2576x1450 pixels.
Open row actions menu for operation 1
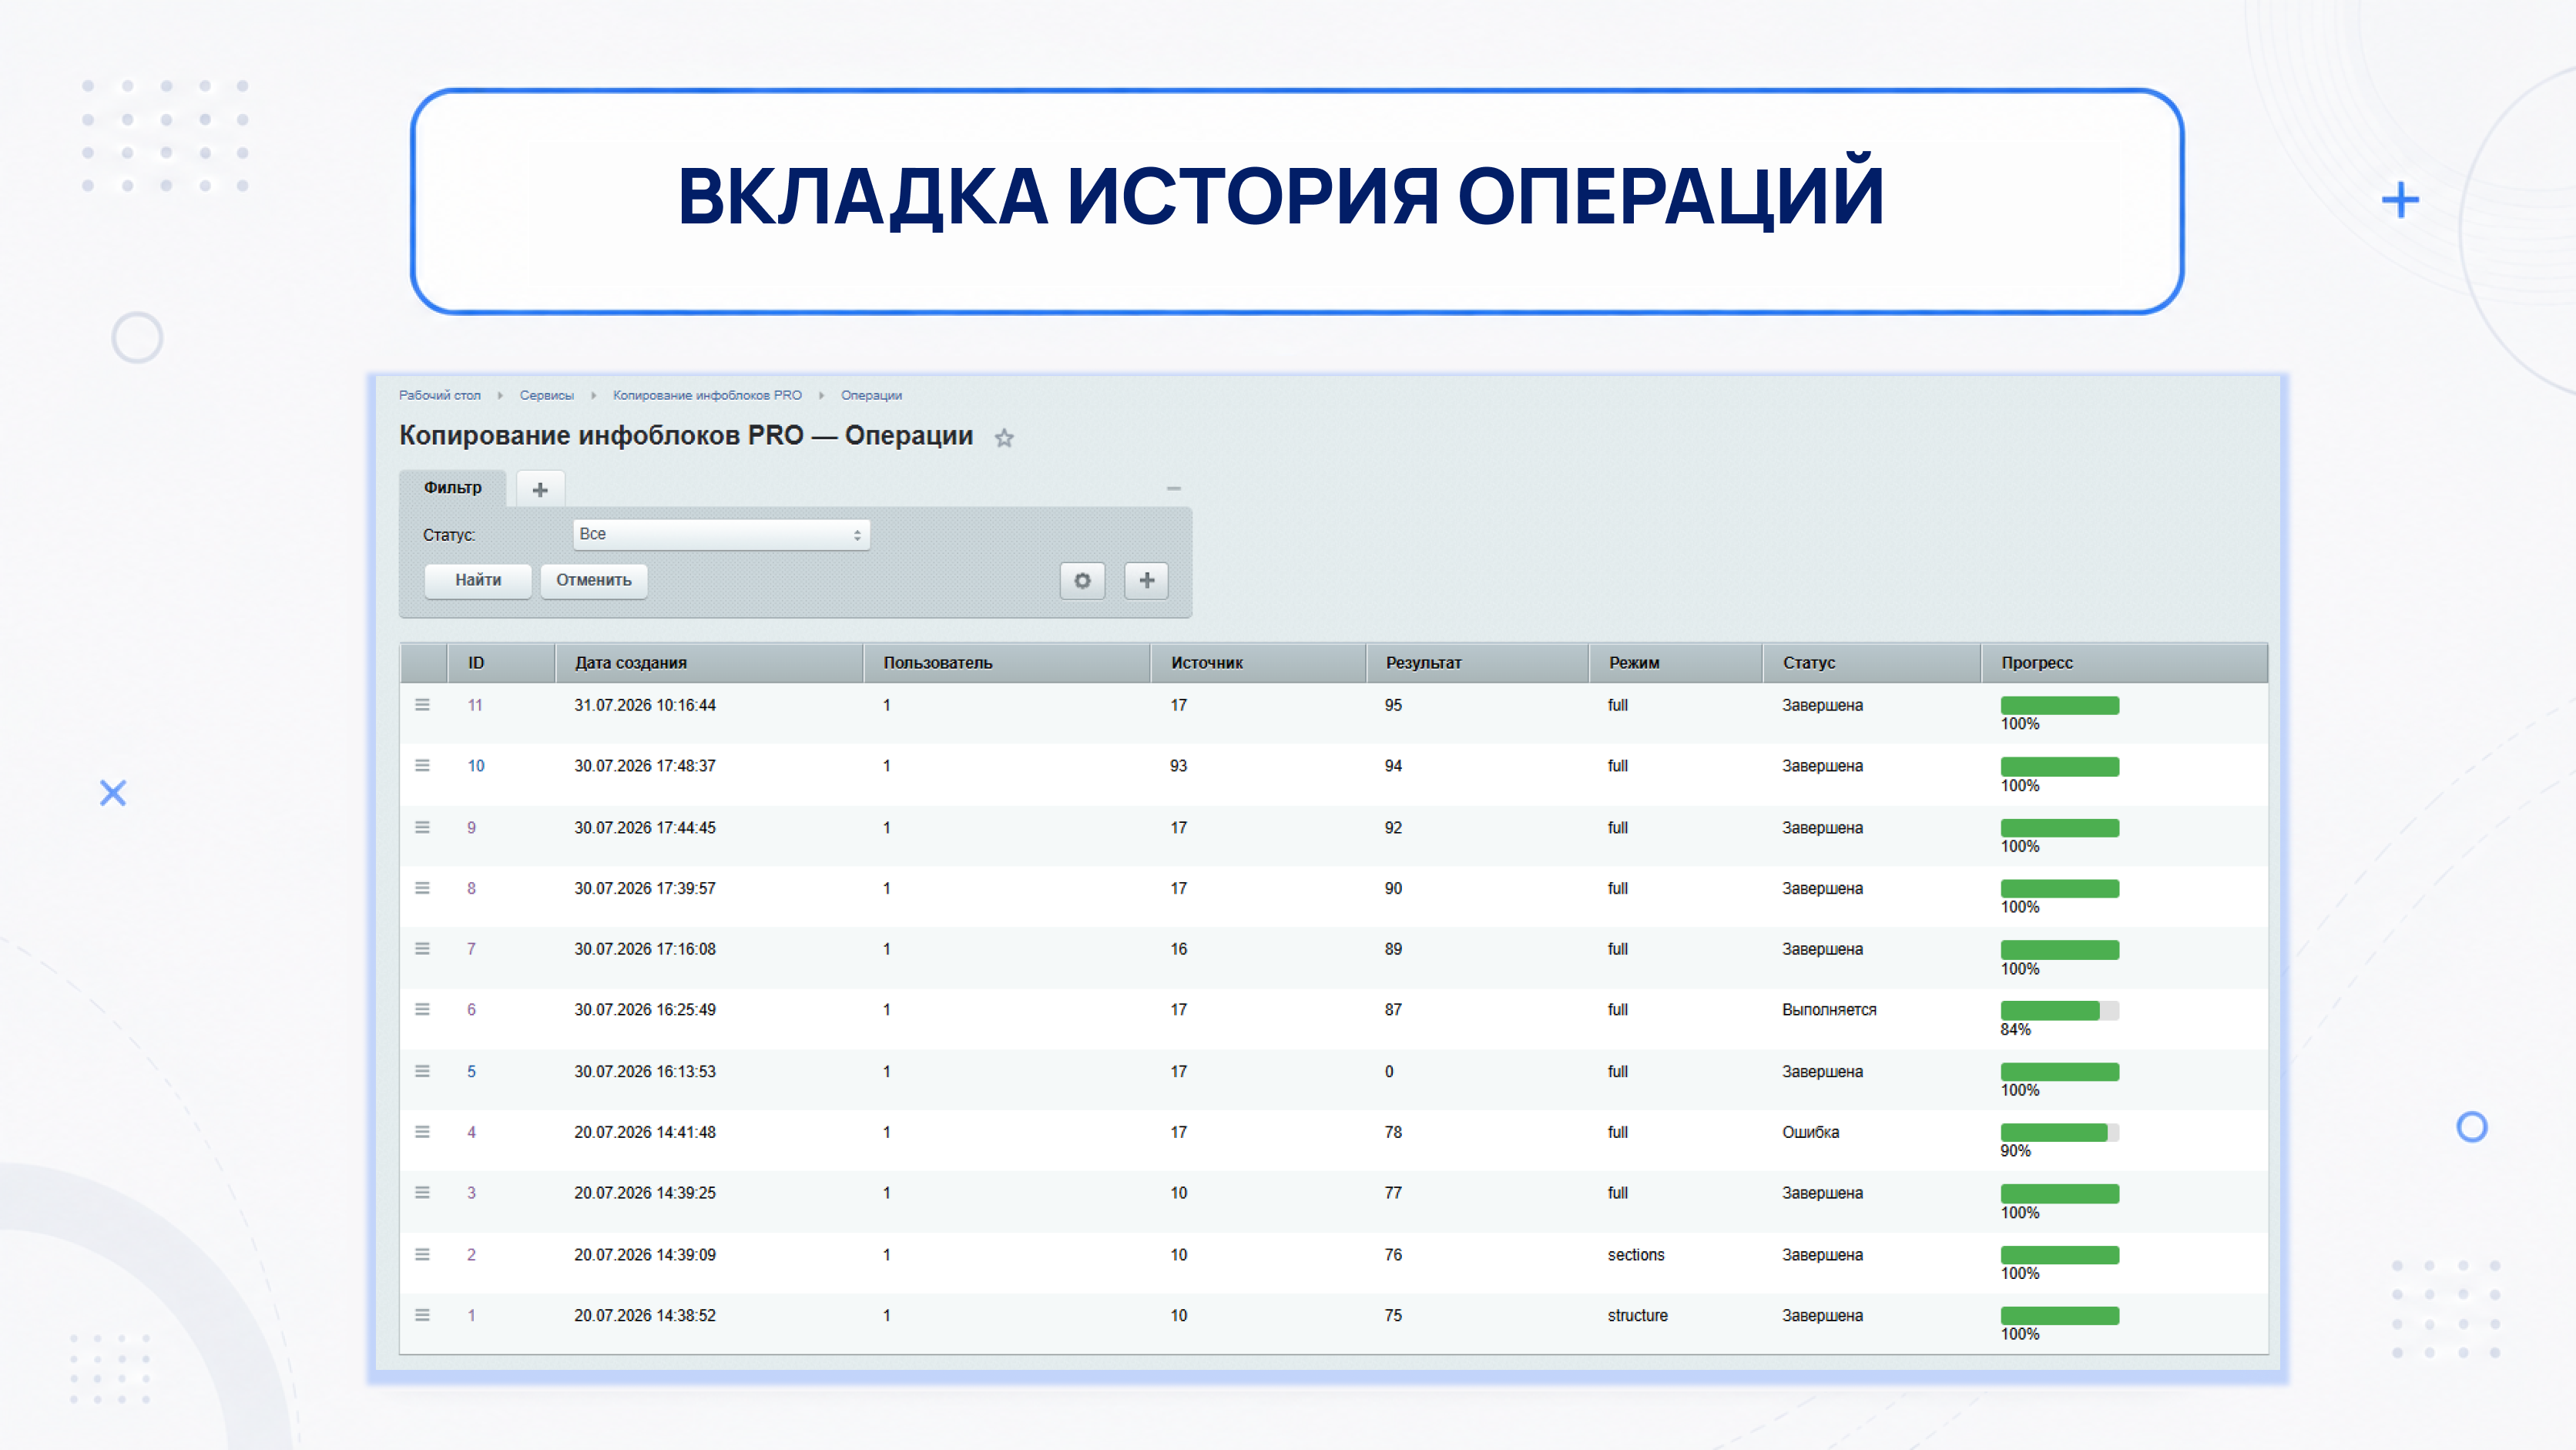pos(422,1316)
